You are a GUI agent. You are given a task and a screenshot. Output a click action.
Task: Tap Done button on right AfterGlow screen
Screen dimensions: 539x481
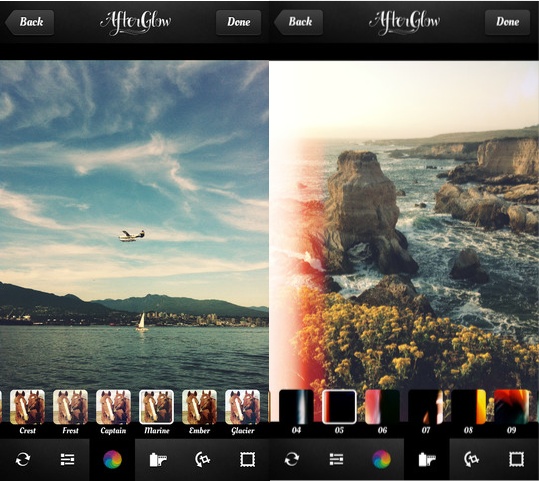tap(507, 22)
